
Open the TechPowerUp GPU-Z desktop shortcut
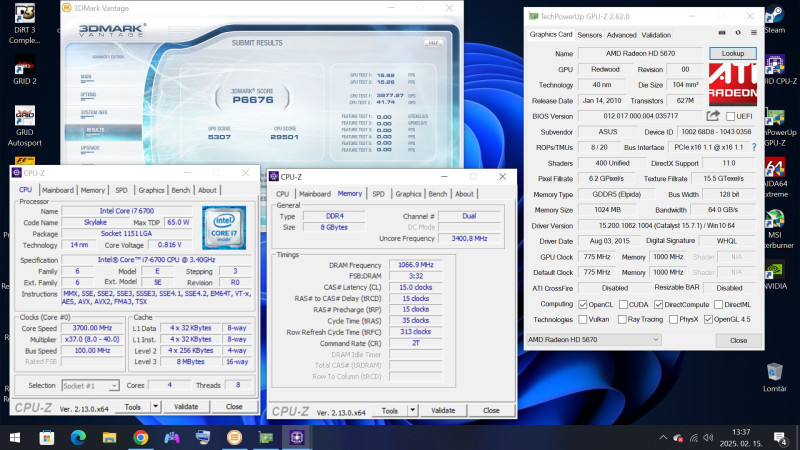pyautogui.click(x=775, y=128)
